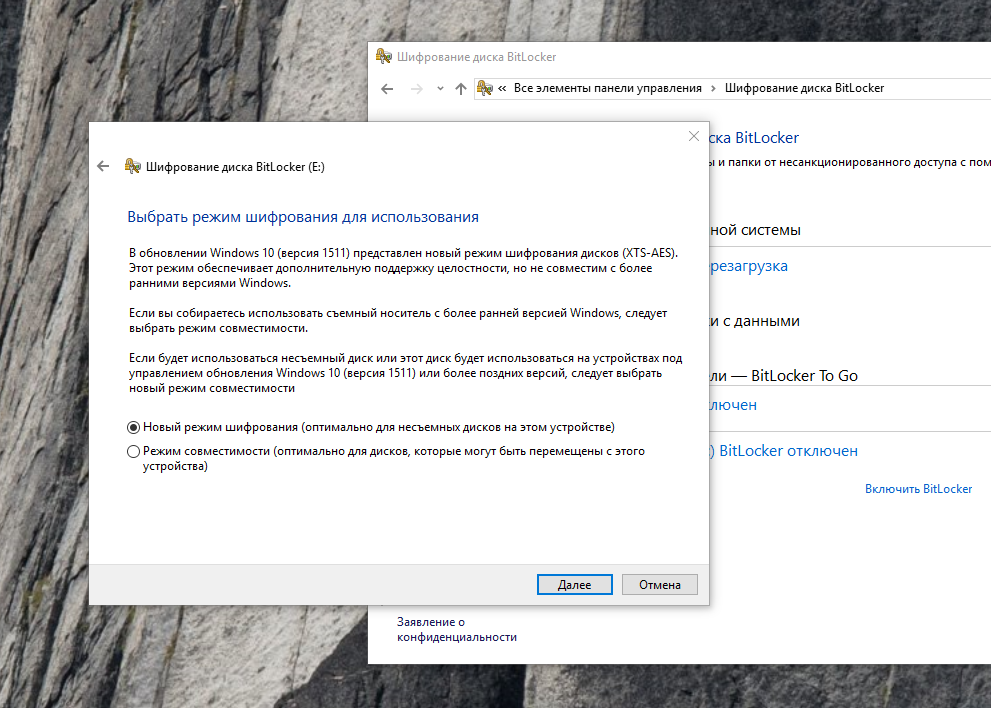The width and height of the screenshot is (991, 708).
Task: Open recent locations dropdown in Control Panel
Action: 440,88
